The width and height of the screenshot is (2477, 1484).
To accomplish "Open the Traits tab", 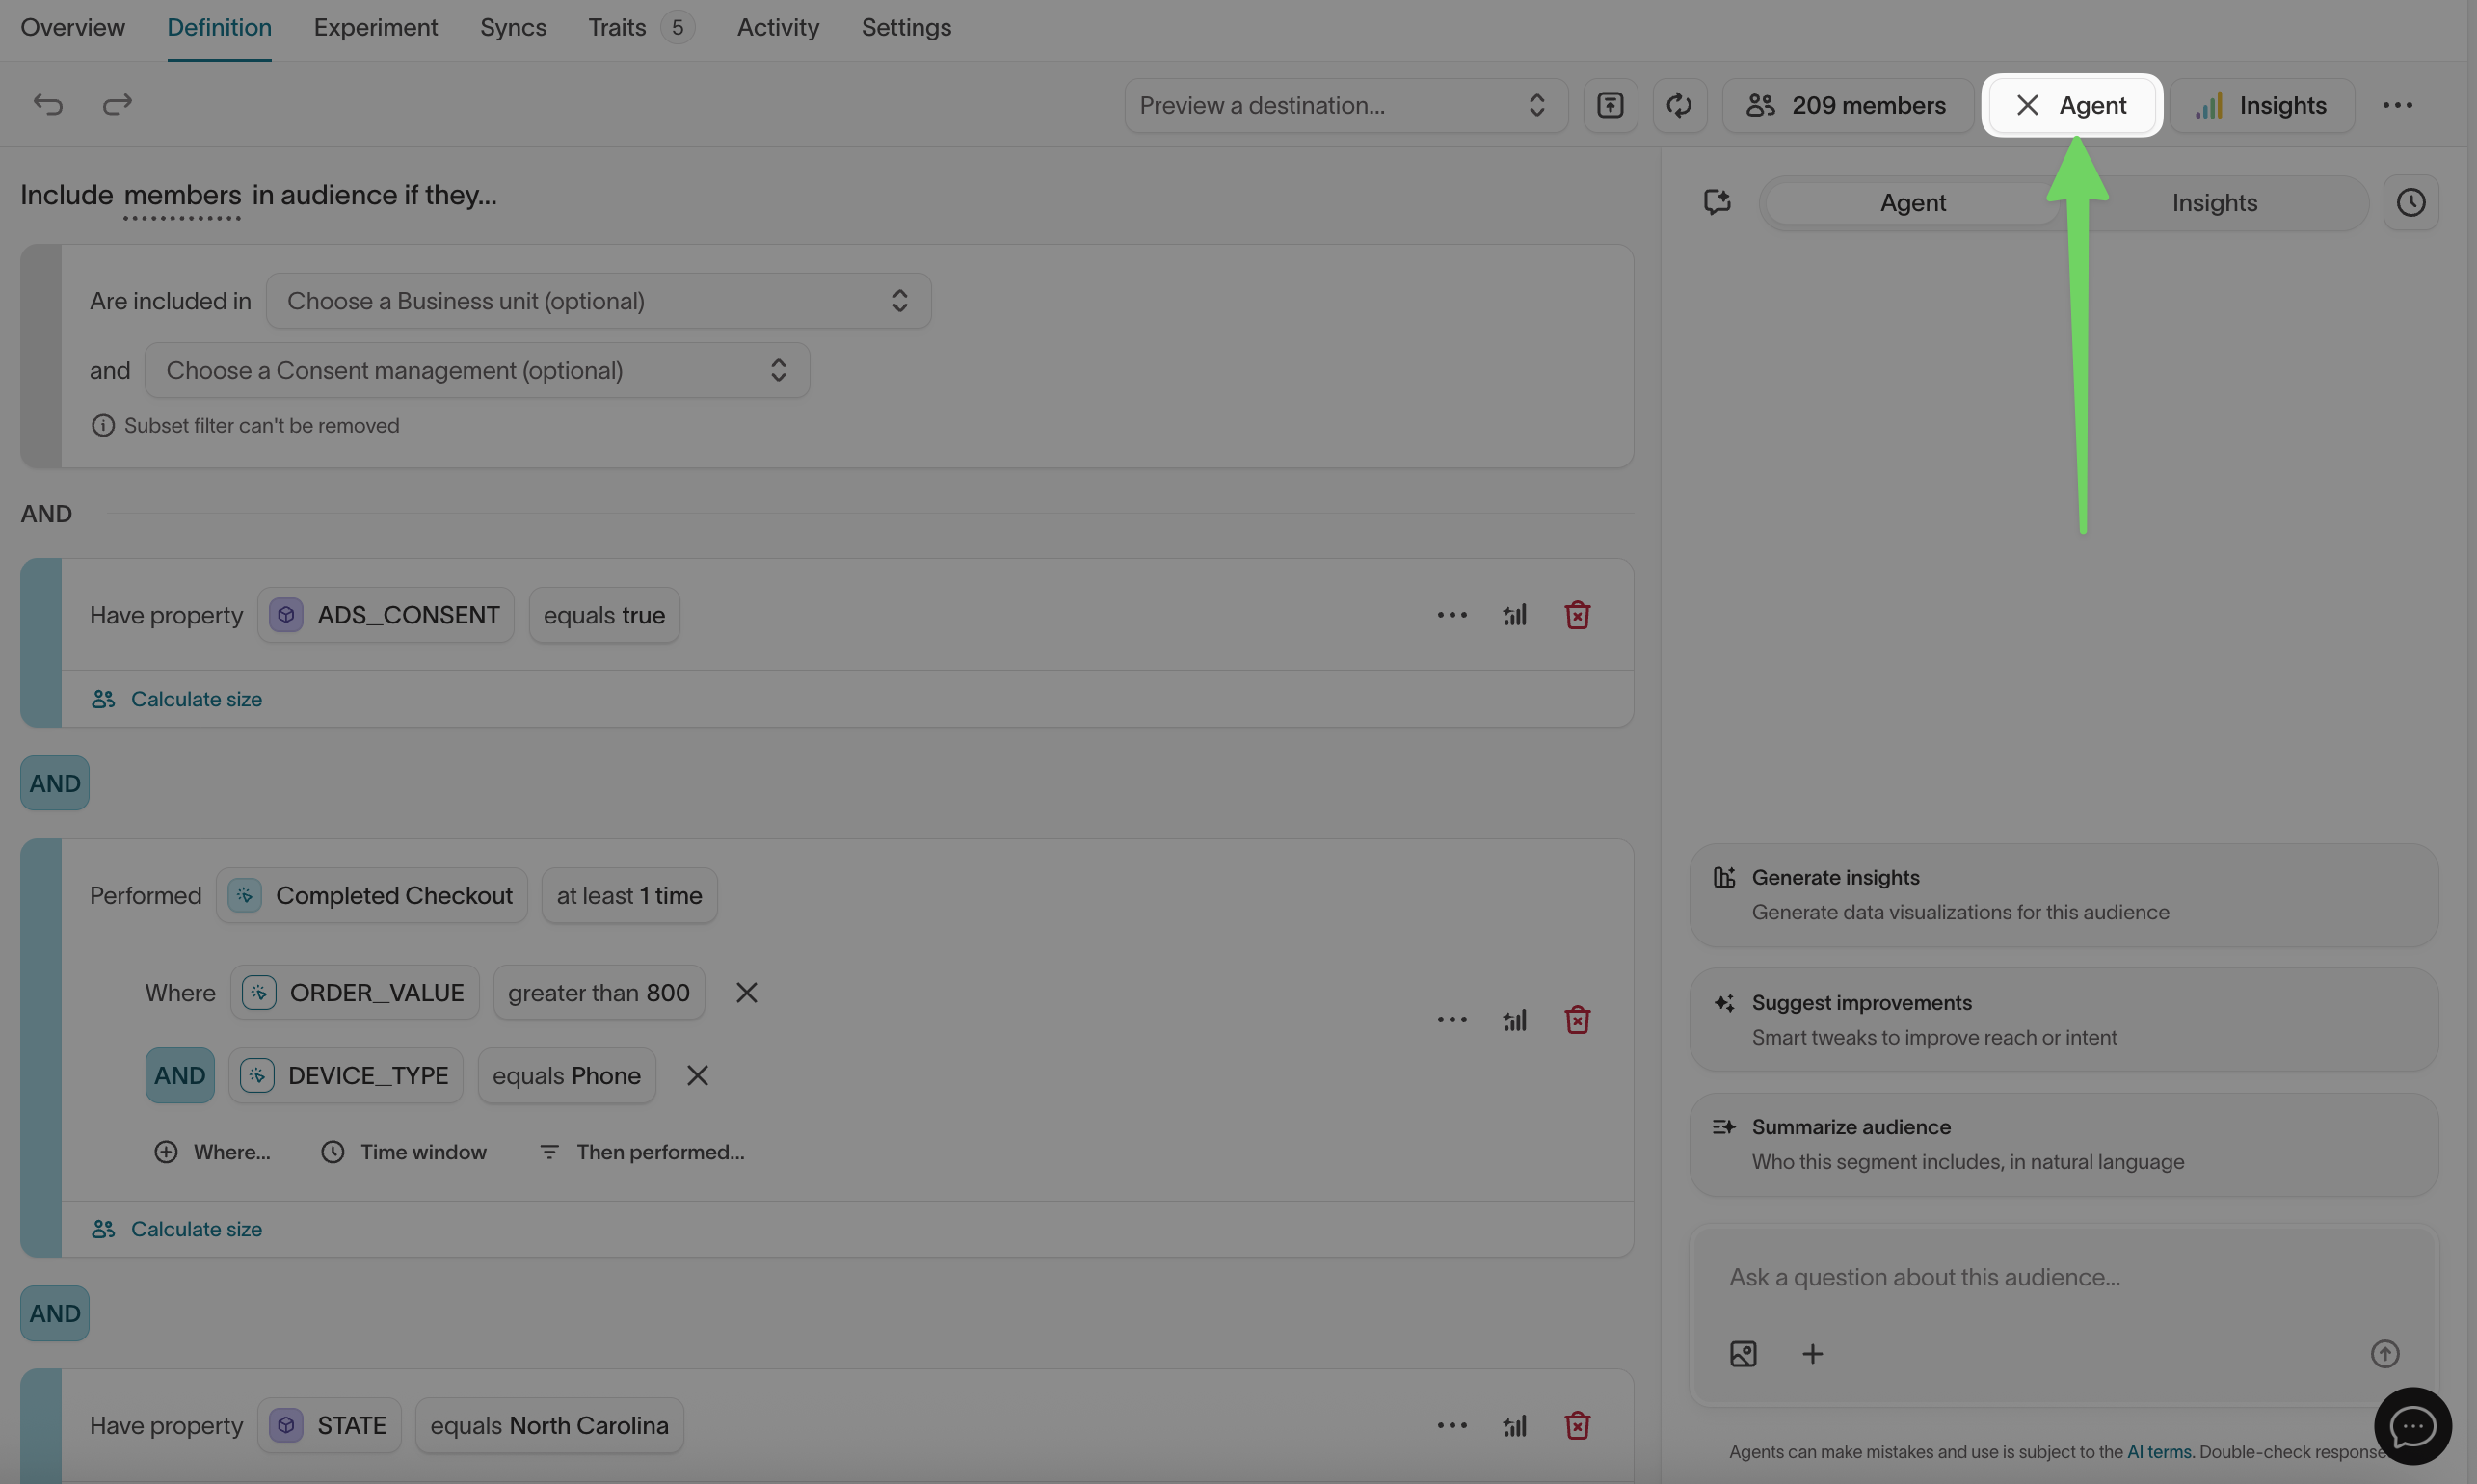I will 617,28.
